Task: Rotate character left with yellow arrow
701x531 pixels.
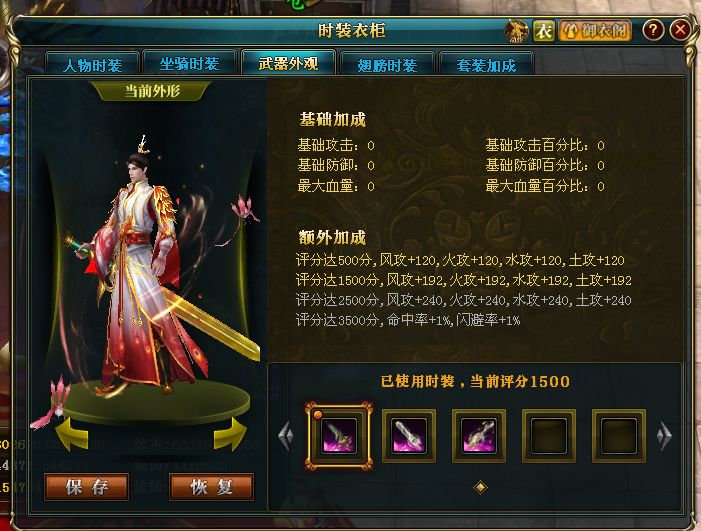Action: tap(72, 434)
